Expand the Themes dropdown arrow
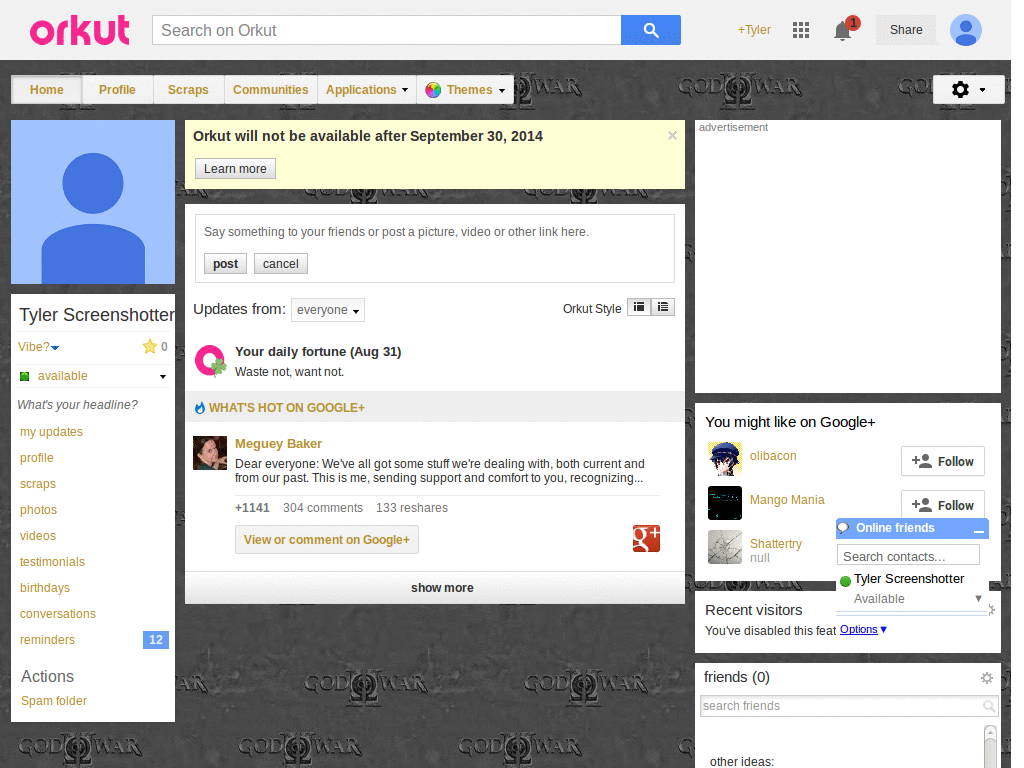This screenshot has height=768, width=1024. pyautogui.click(x=502, y=91)
